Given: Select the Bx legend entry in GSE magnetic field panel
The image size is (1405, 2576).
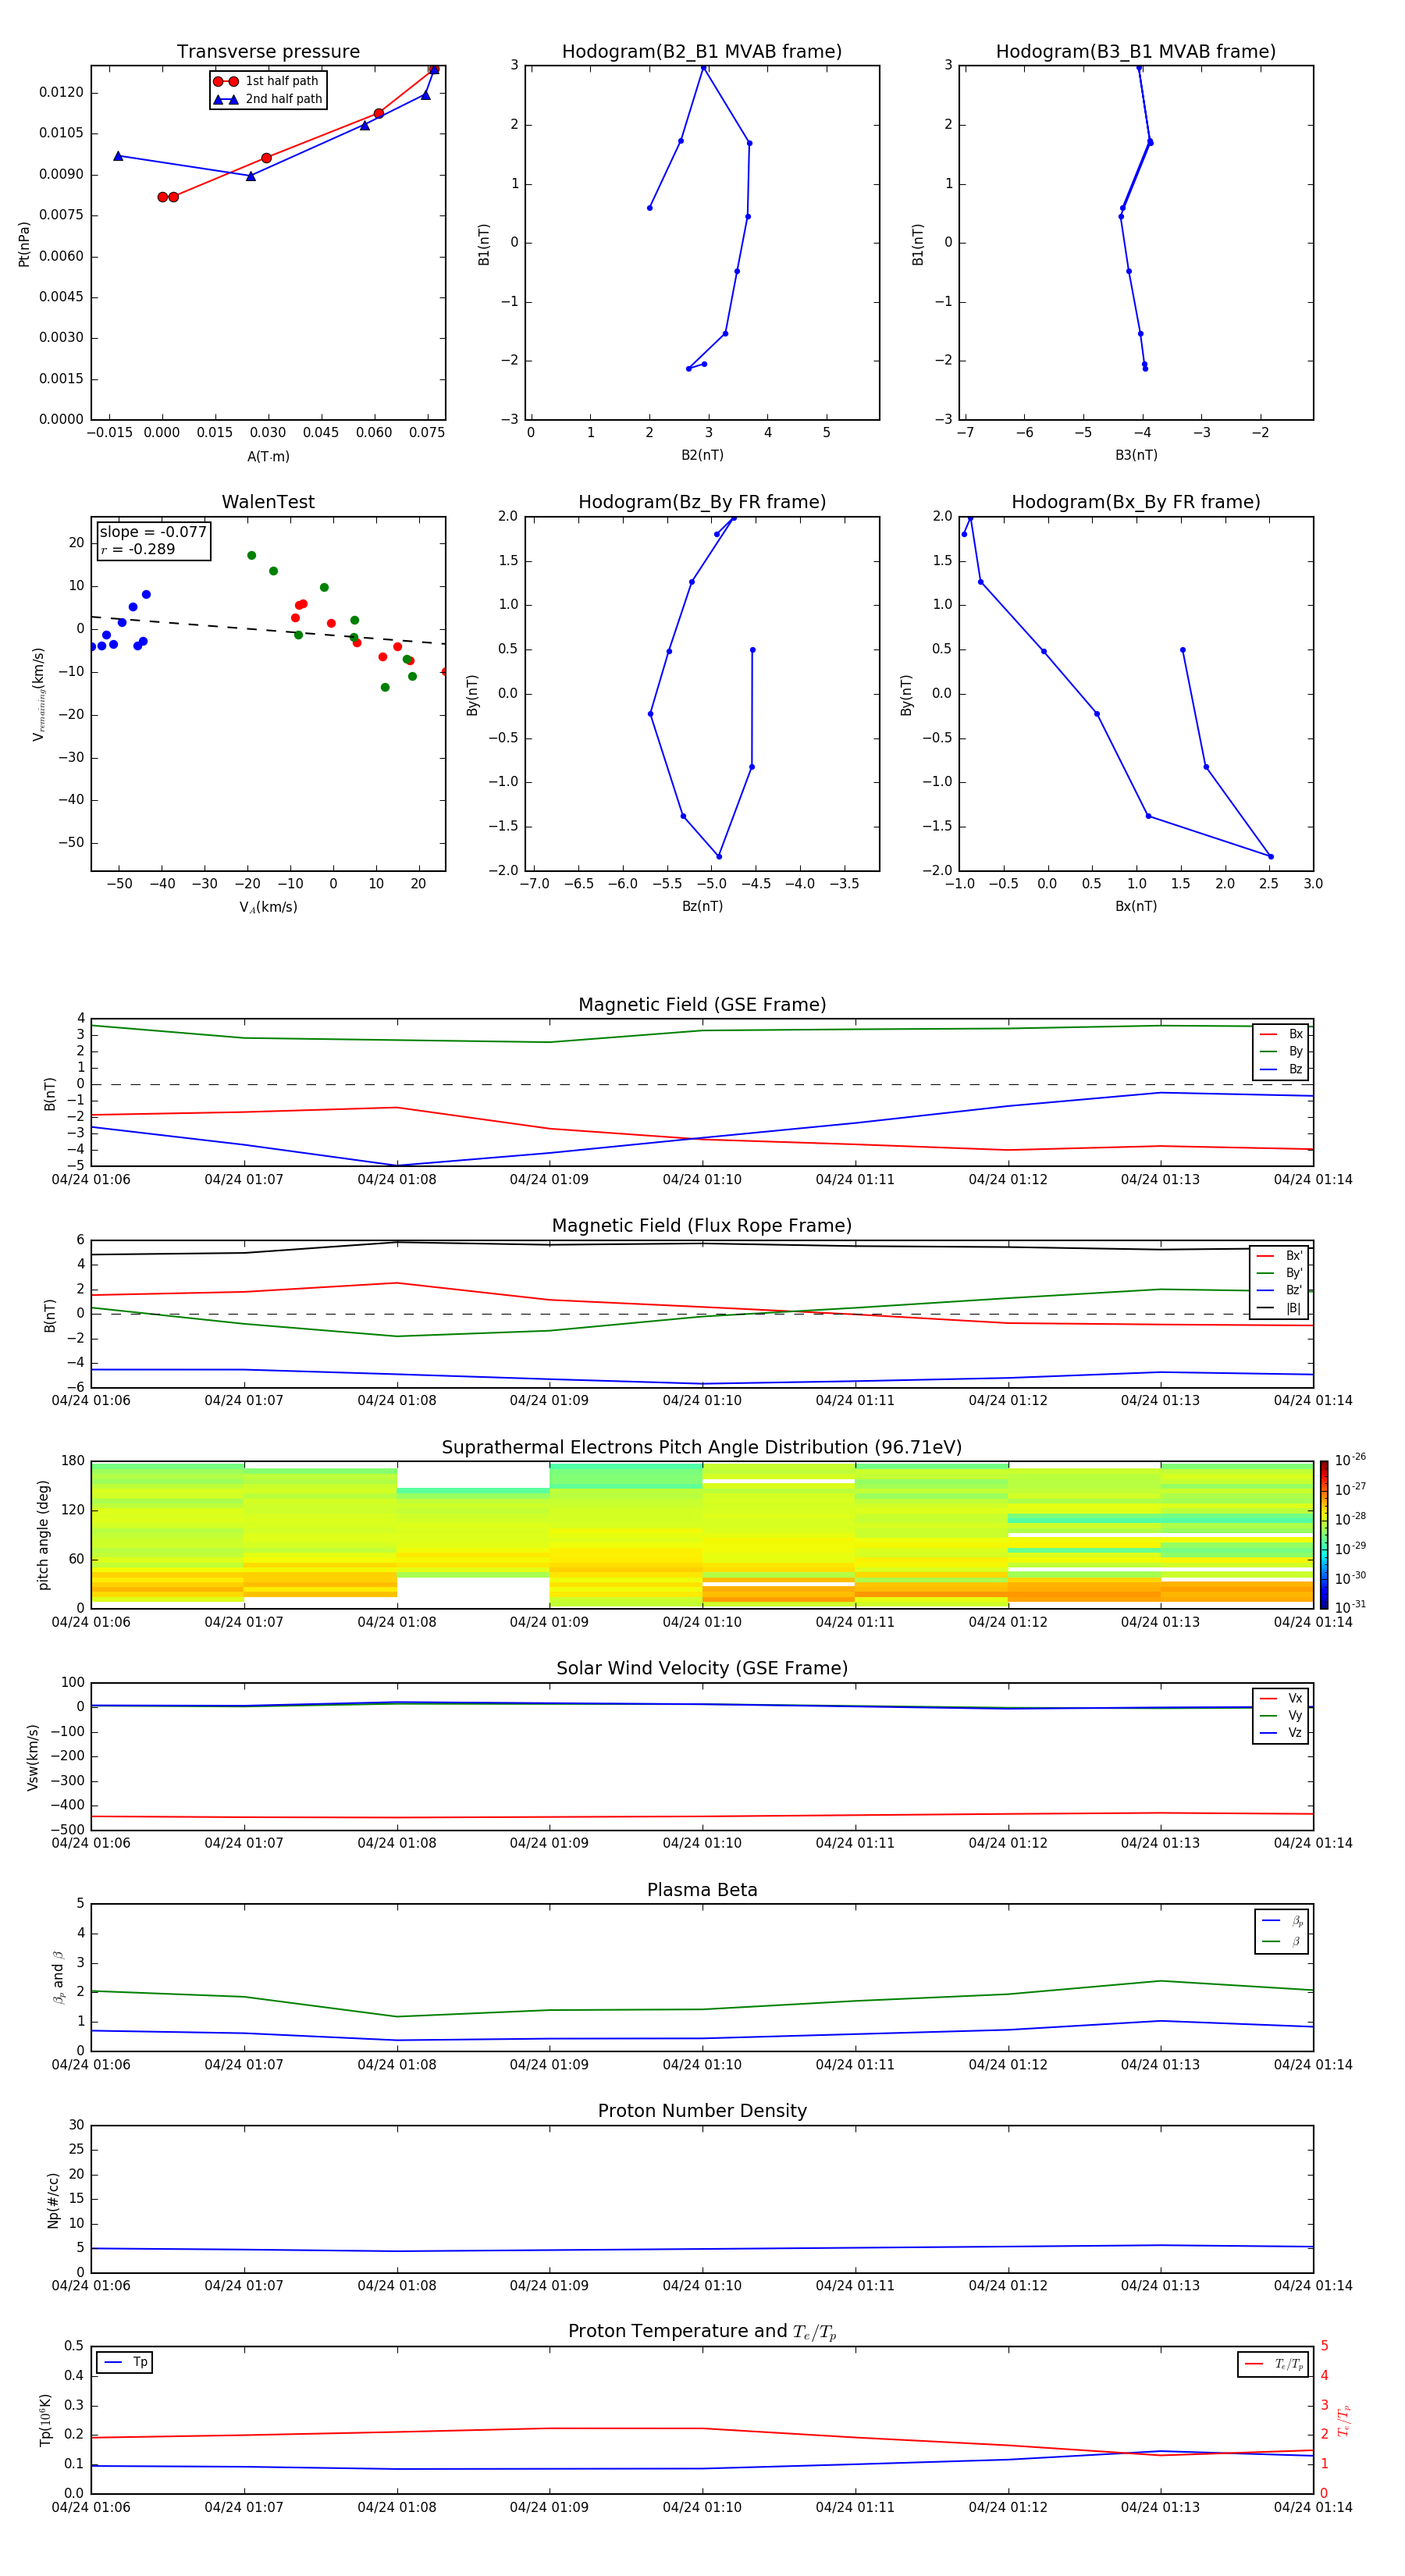Looking at the screenshot, I should pos(1281,1034).
